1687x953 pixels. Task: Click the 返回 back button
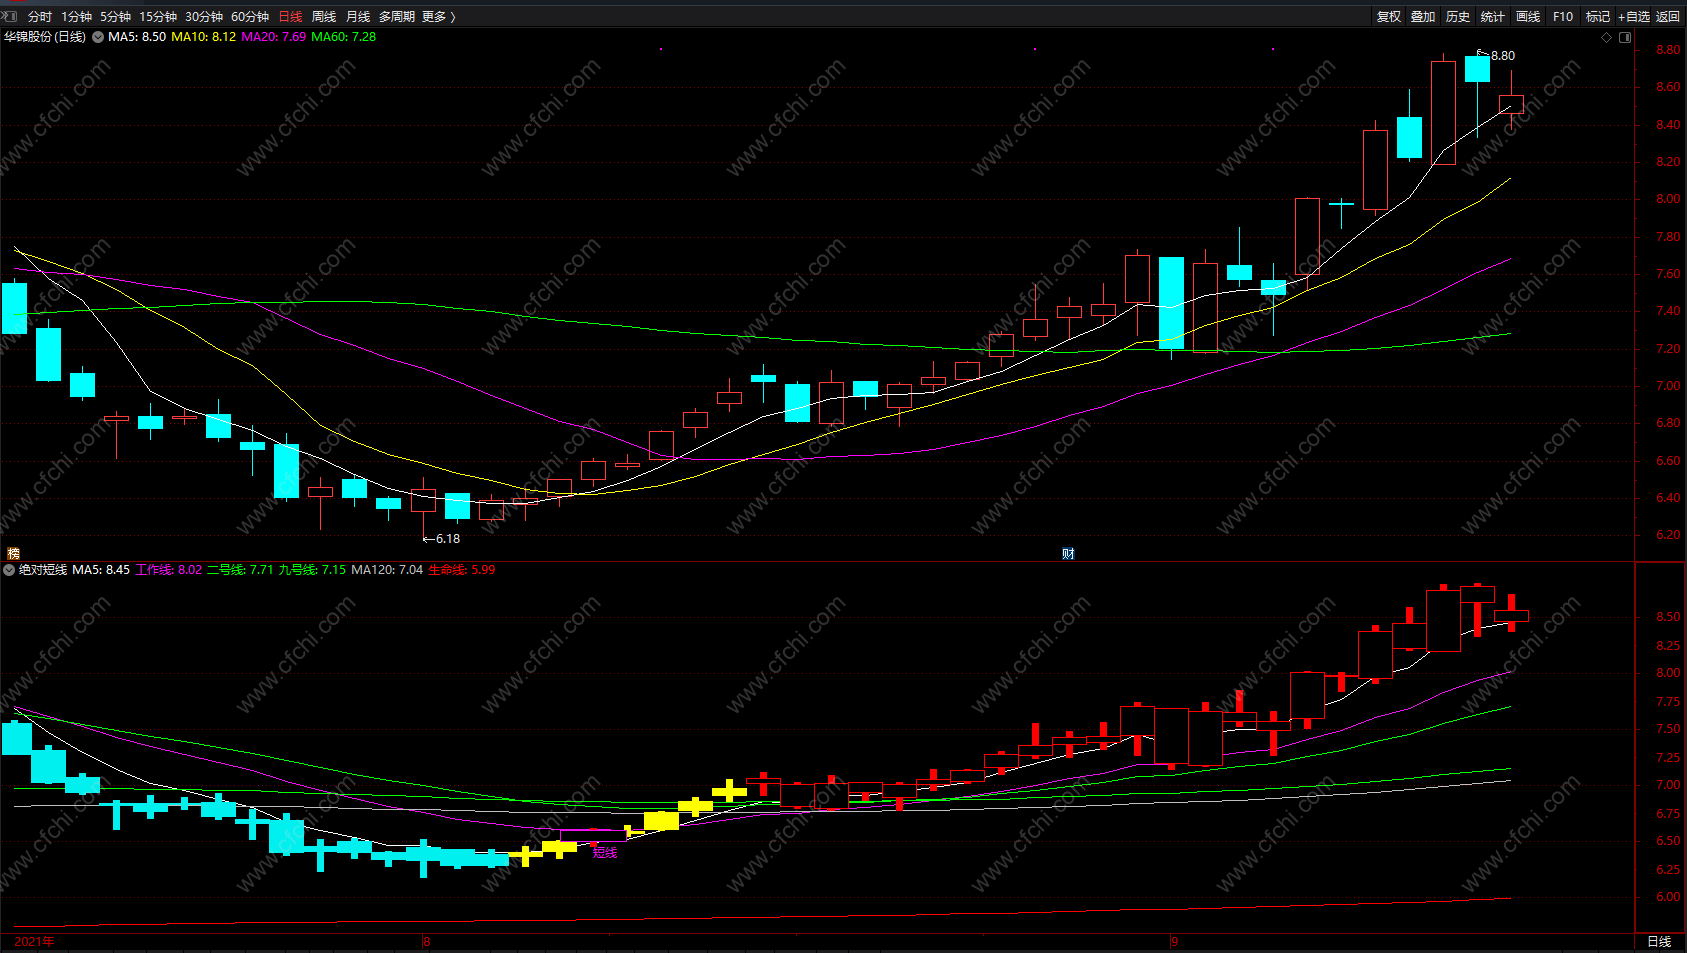(x=1668, y=17)
